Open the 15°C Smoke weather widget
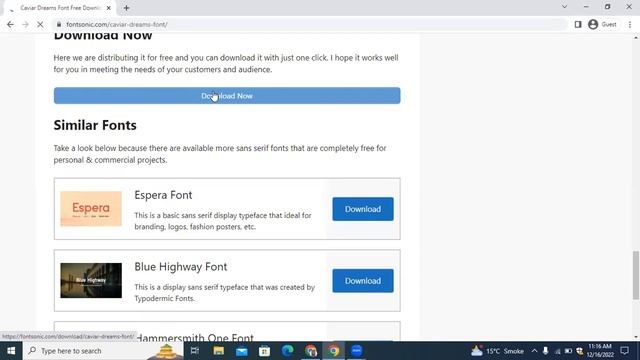Screen dimensions: 640x360 pos(497,351)
